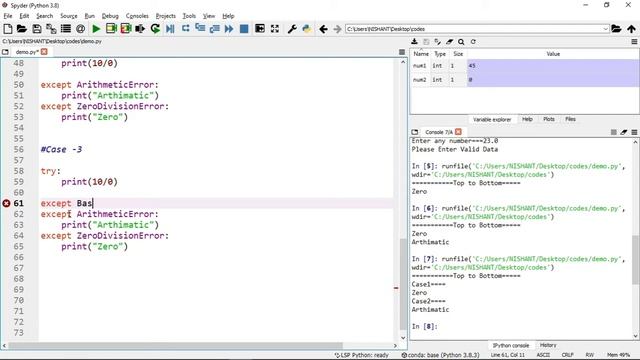The width and height of the screenshot is (640, 360).
Task: Open the PYTHONPATH manager
Action: pos(307,29)
